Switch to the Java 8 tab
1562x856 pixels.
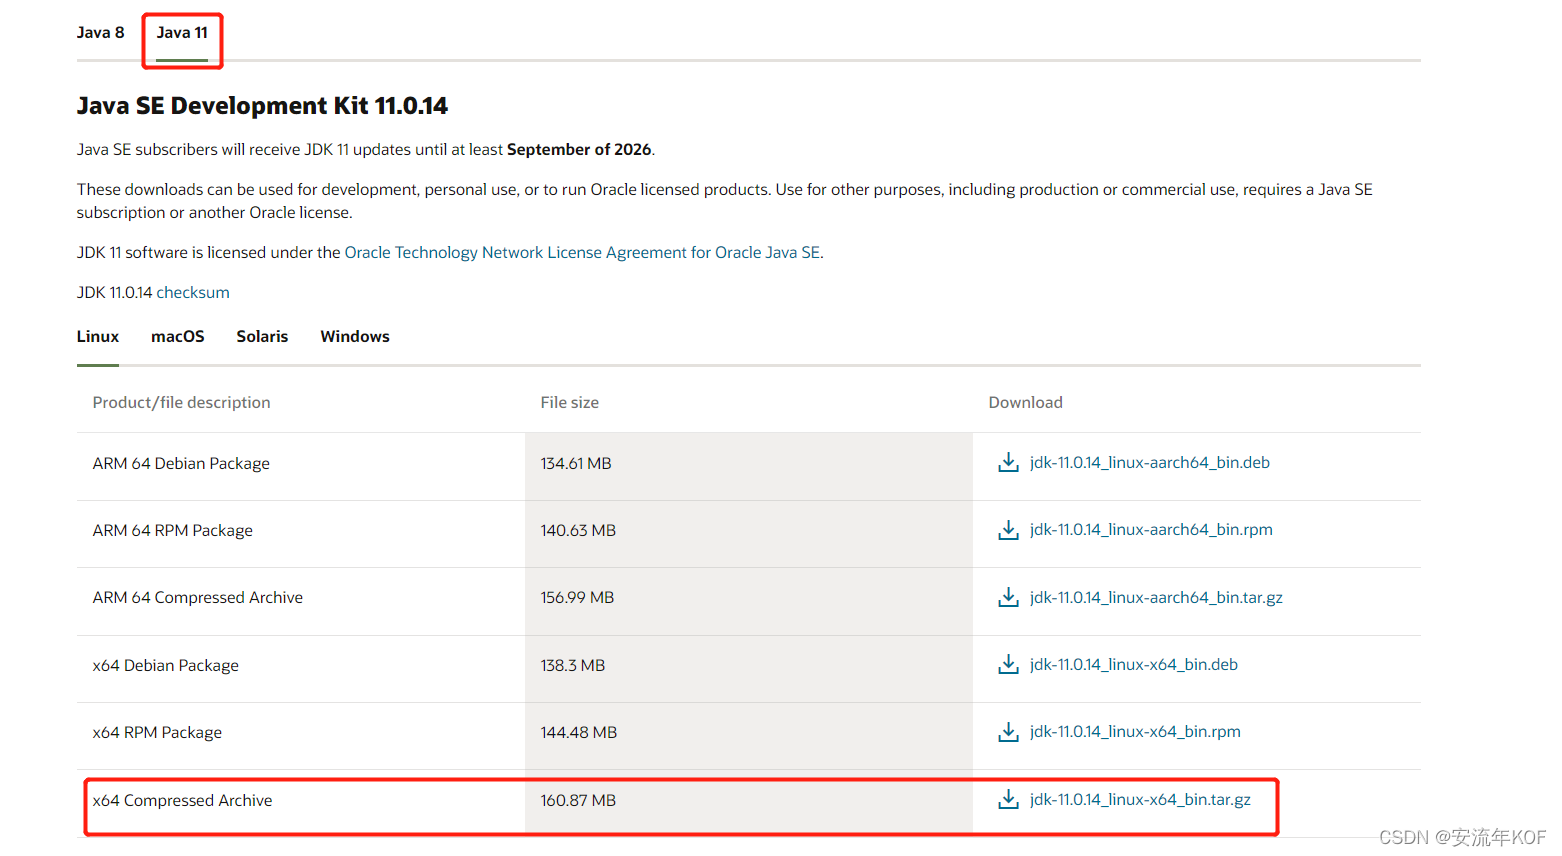[101, 33]
